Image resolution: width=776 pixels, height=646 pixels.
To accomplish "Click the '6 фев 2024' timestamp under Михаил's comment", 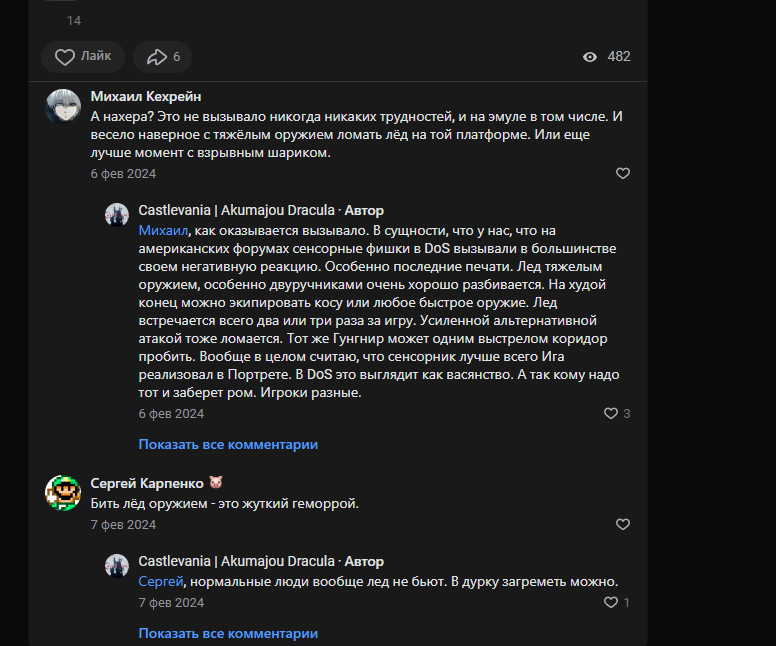I will pyautogui.click(x=123, y=174).
